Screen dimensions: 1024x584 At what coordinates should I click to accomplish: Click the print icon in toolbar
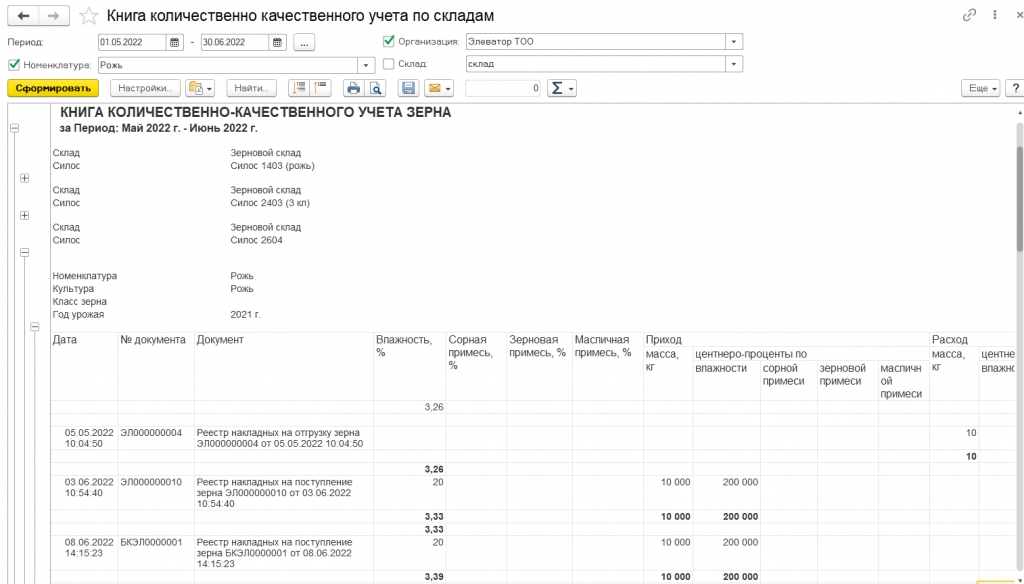[x=352, y=88]
